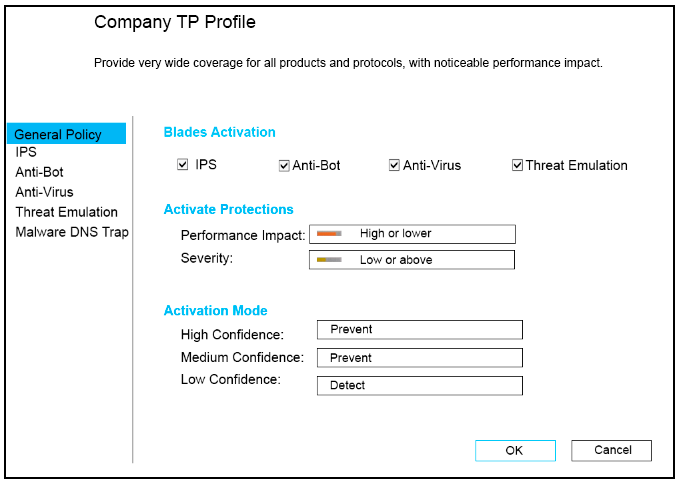The image size is (681, 483).
Task: Toggle the IPS blade checkbox
Action: click(x=183, y=164)
